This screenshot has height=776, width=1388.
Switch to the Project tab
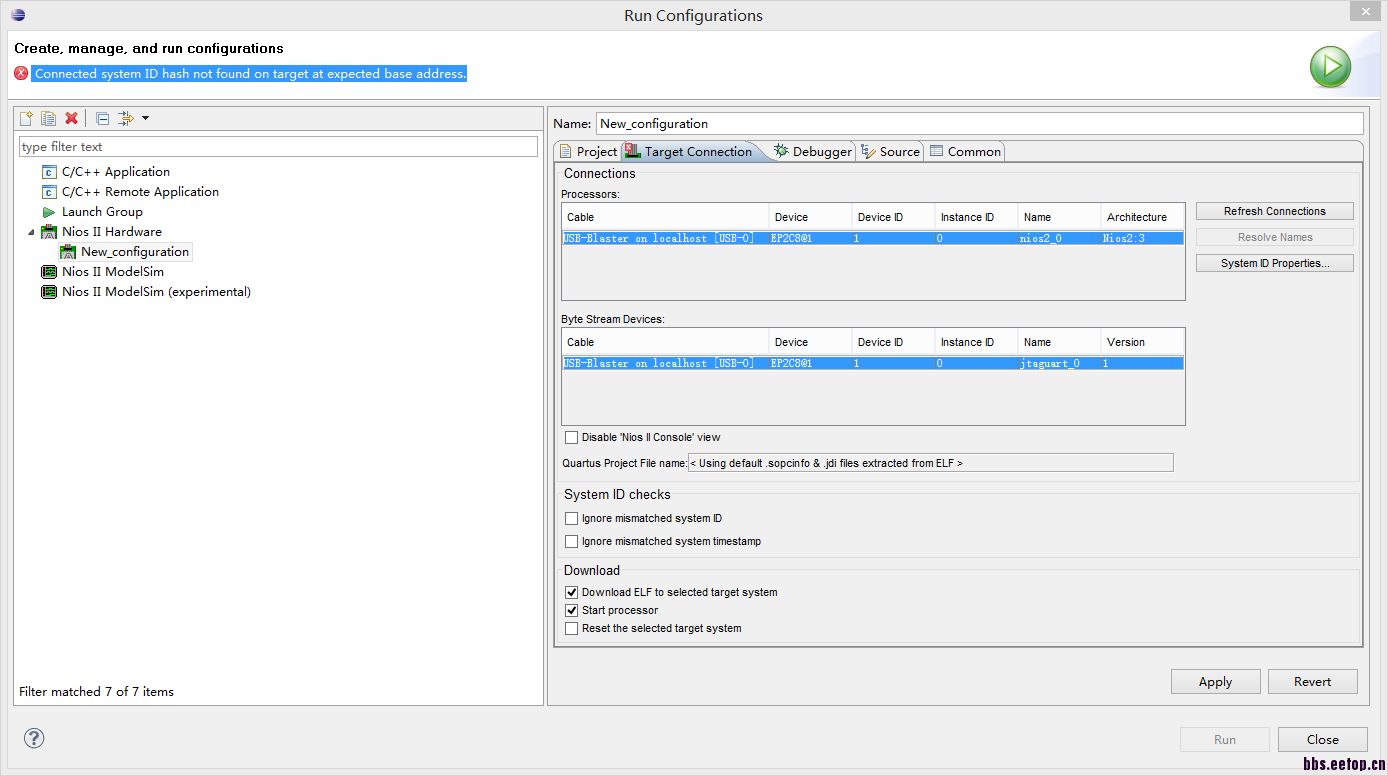pos(587,152)
